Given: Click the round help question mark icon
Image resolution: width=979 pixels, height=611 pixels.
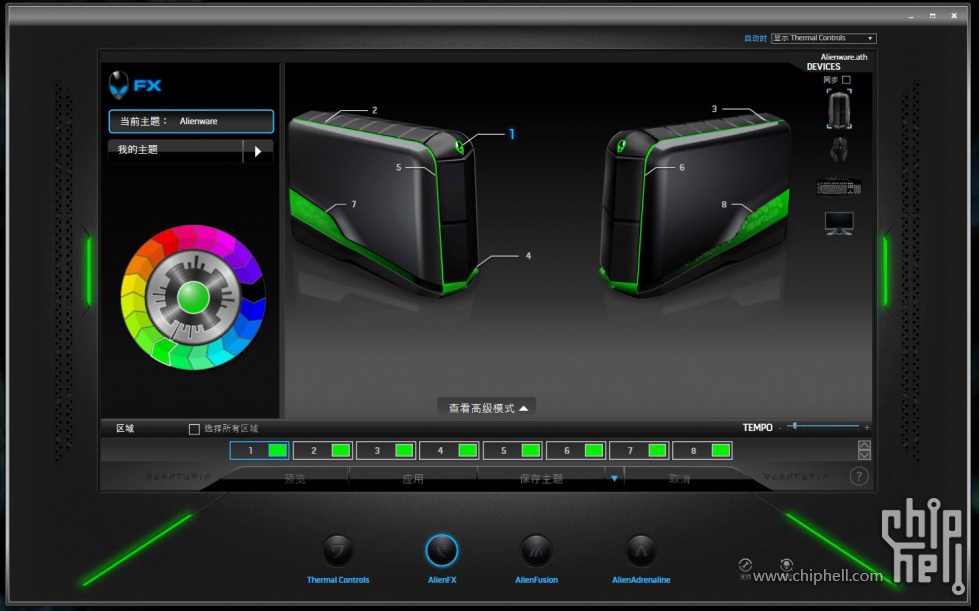Looking at the screenshot, I should pyautogui.click(x=859, y=477).
